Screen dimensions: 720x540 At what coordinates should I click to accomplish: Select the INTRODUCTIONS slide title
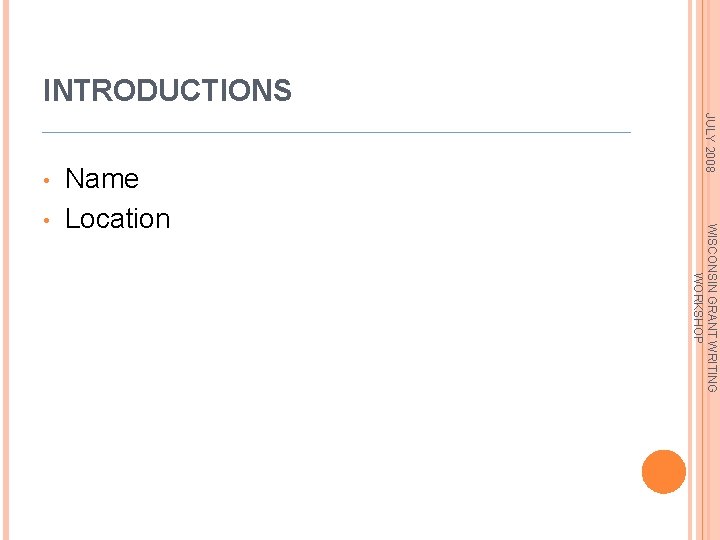167,91
